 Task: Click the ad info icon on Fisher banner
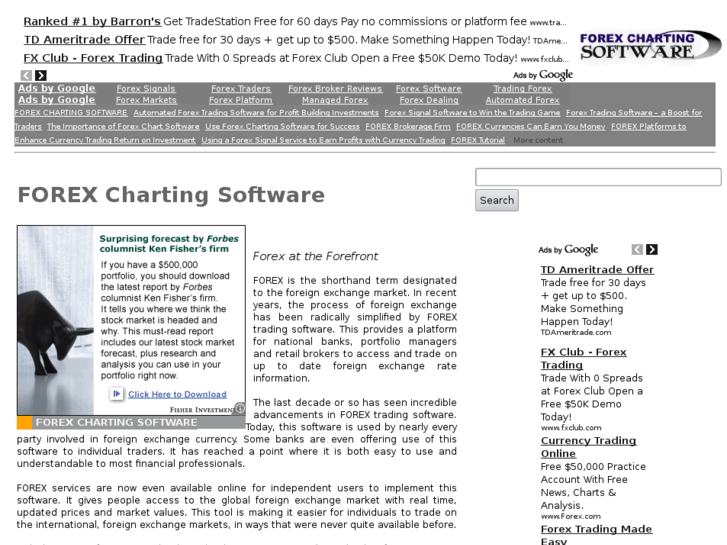[x=240, y=408]
